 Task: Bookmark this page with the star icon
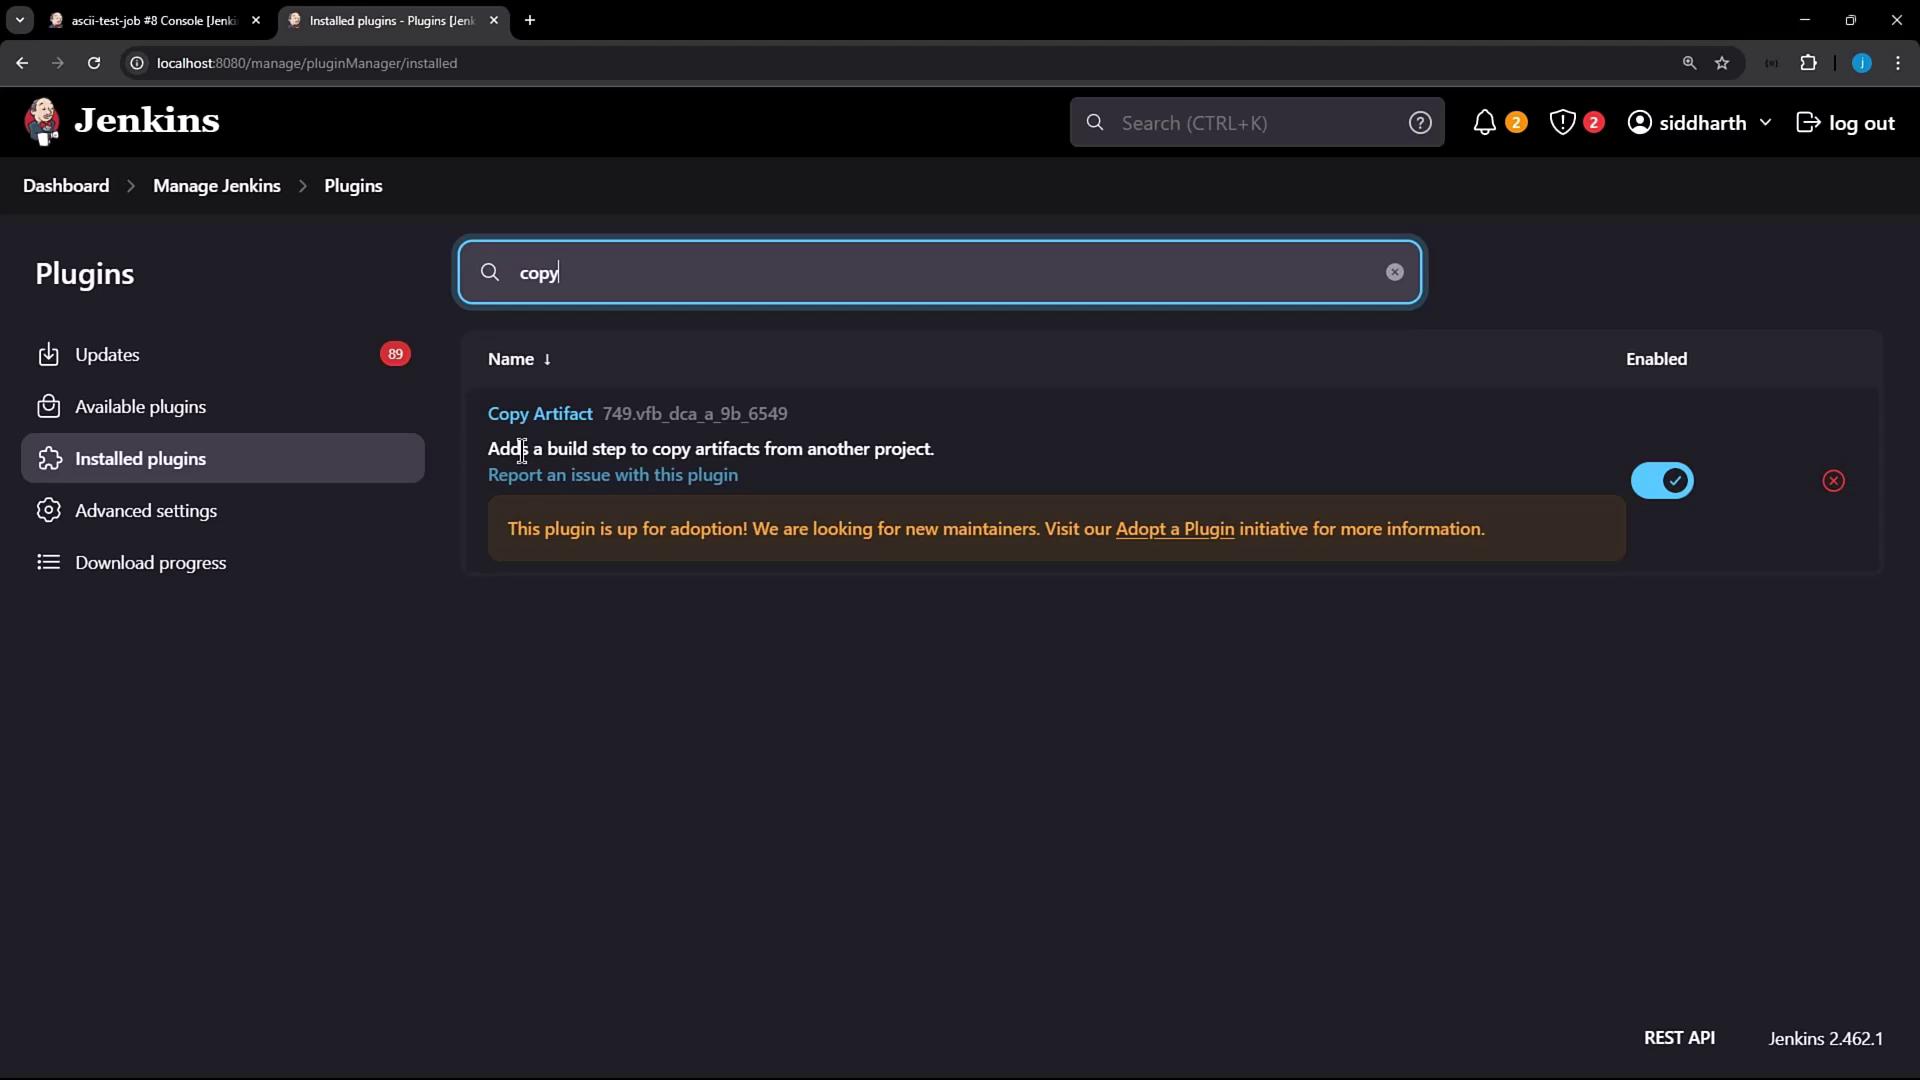pos(1722,63)
